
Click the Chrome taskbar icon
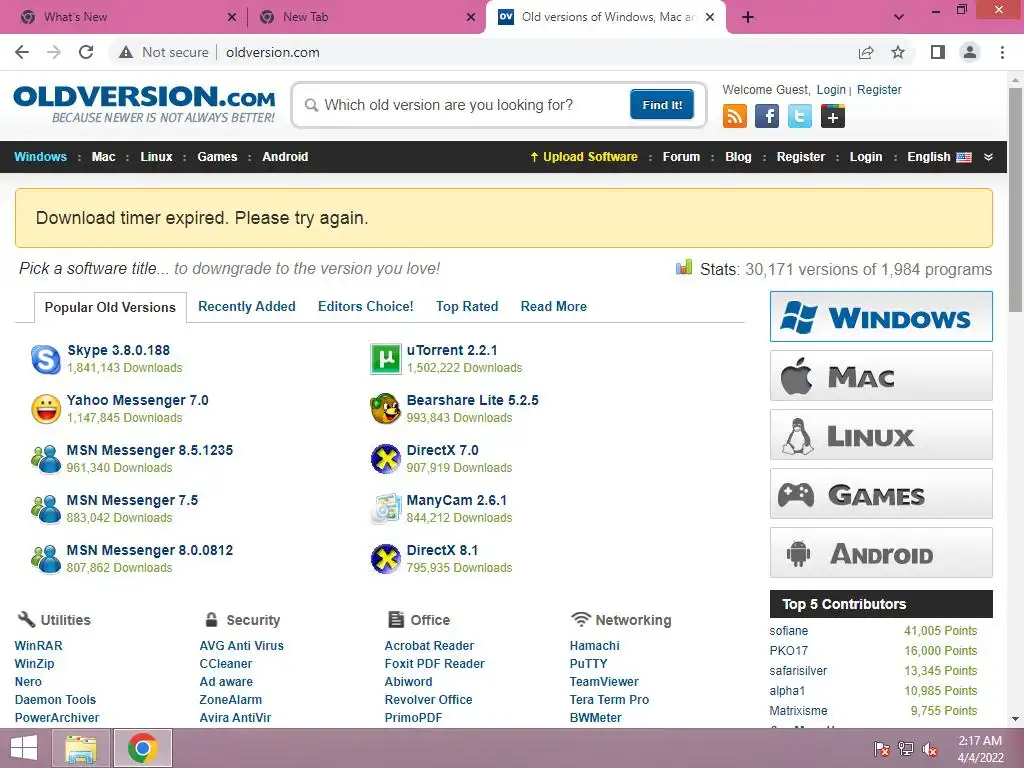pyautogui.click(x=143, y=748)
